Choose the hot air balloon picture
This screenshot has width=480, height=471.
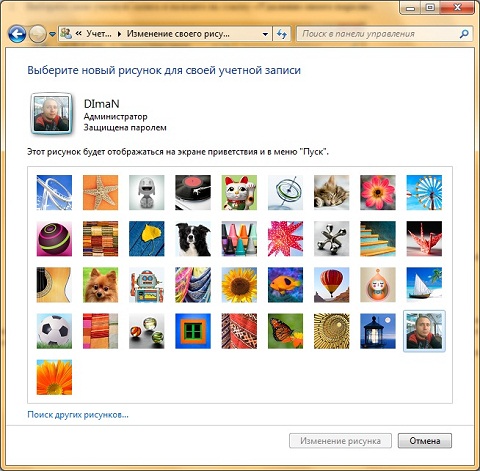332,285
